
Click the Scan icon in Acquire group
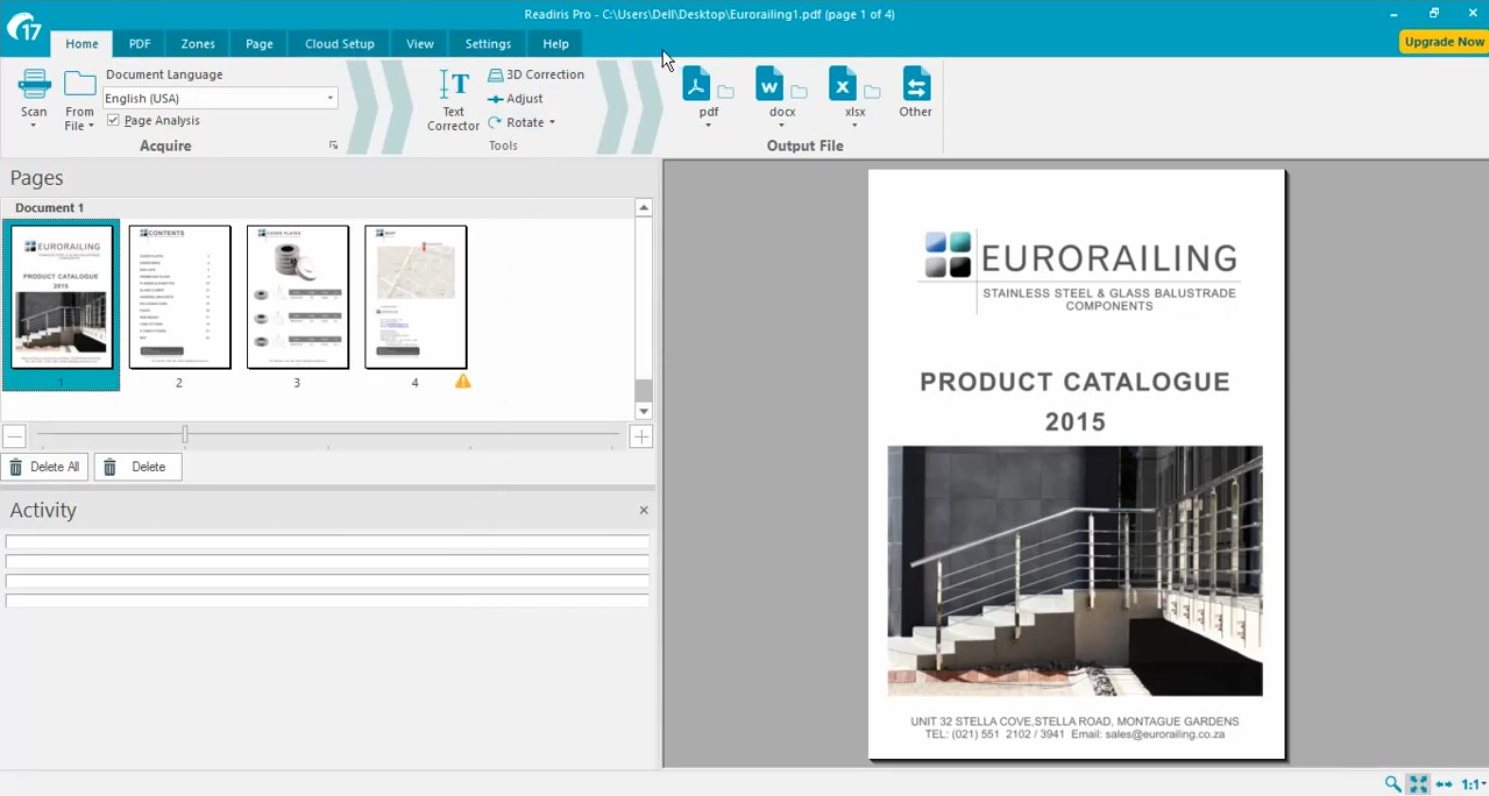(34, 86)
